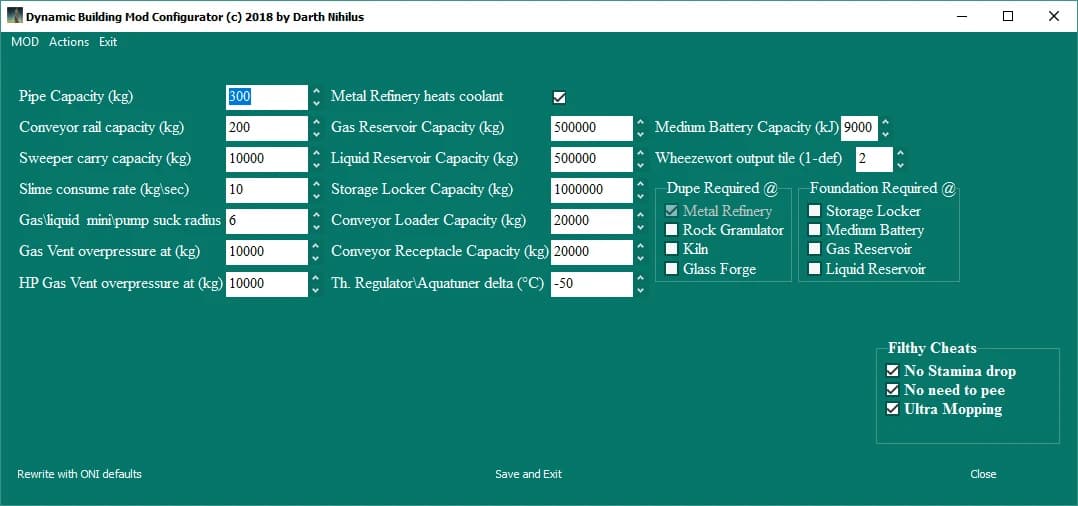This screenshot has height=506, width=1078.
Task: Enable Foundation Required at Gas Reservoir
Action: tap(815, 249)
